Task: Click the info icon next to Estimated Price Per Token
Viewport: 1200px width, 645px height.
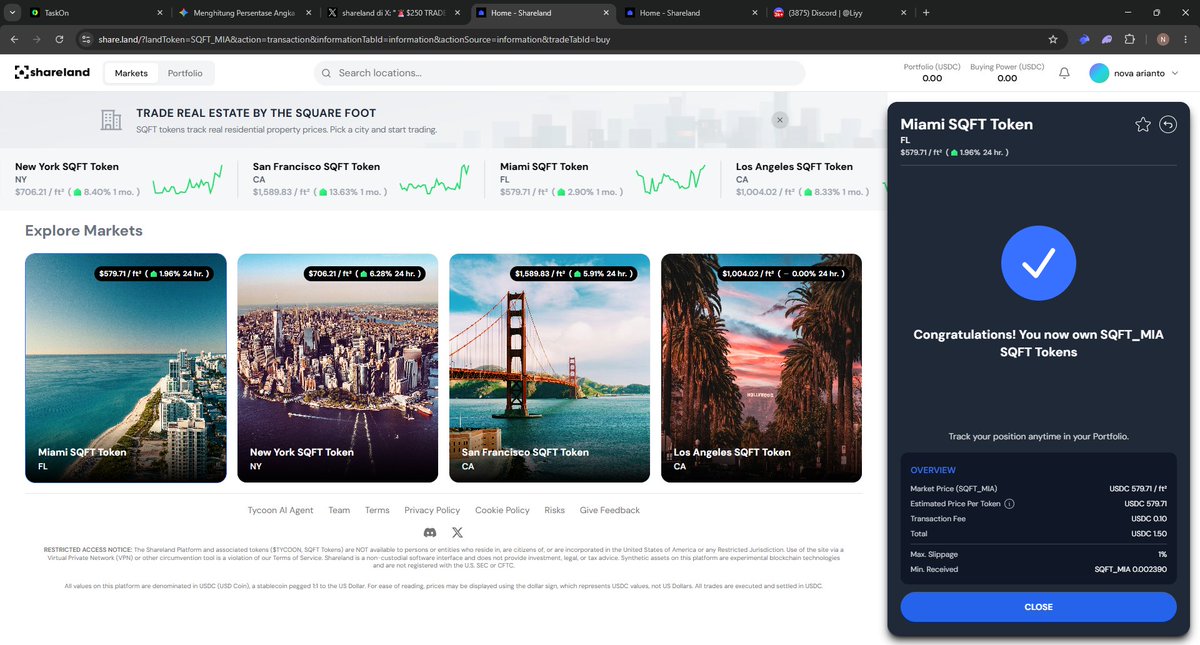Action: [x=1009, y=504]
